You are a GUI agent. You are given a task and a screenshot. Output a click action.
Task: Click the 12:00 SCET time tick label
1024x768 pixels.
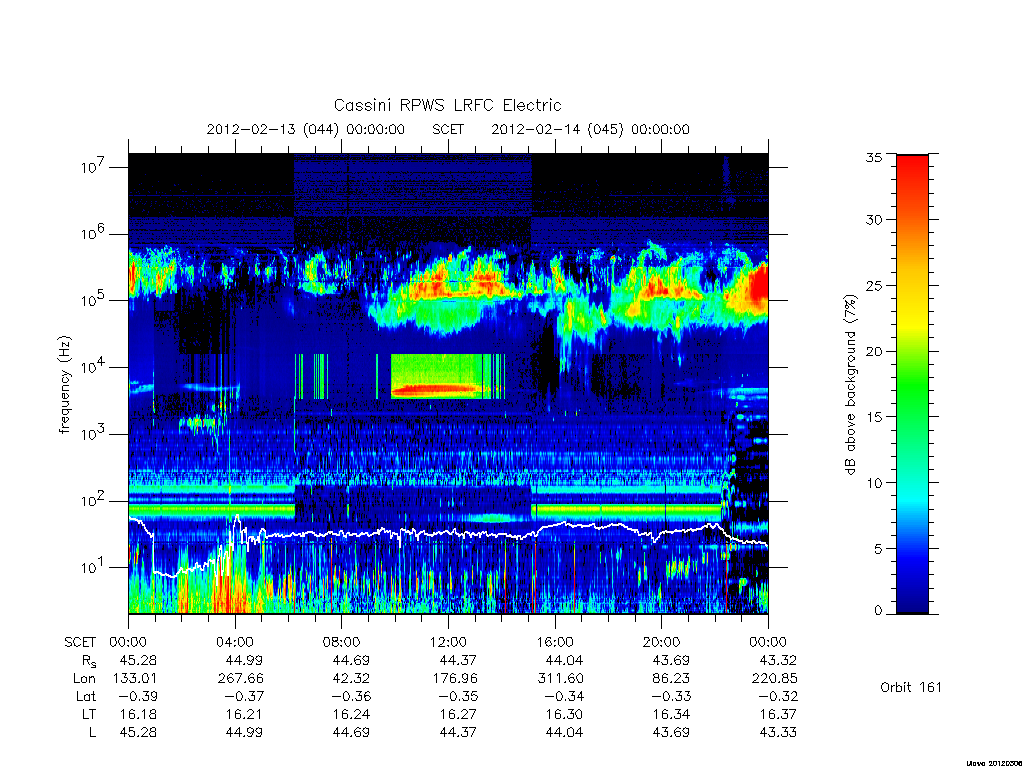pos(448,642)
